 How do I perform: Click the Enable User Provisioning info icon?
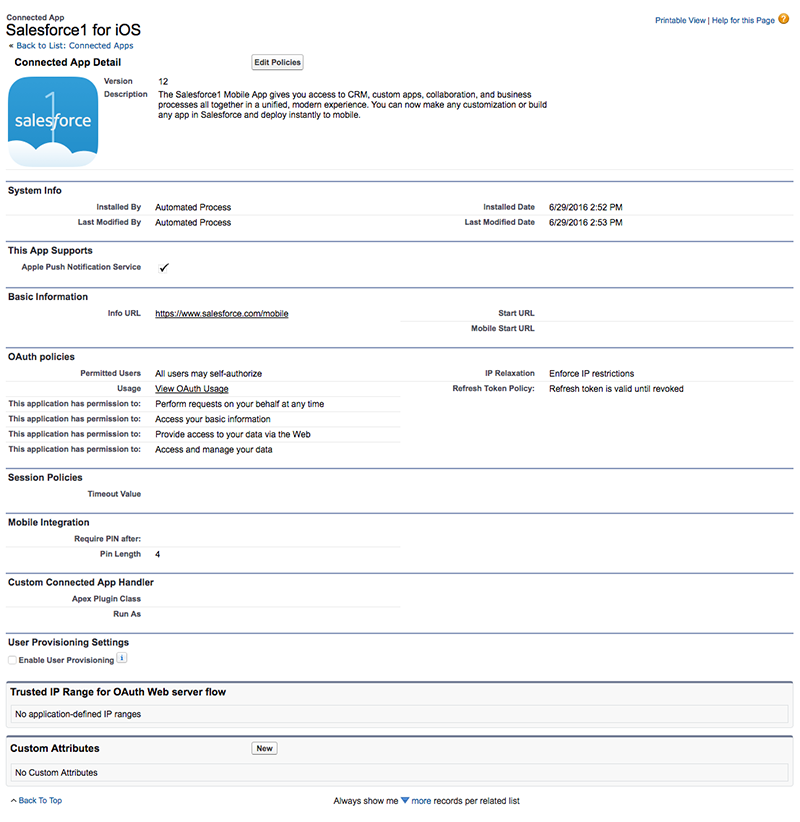pos(122,658)
